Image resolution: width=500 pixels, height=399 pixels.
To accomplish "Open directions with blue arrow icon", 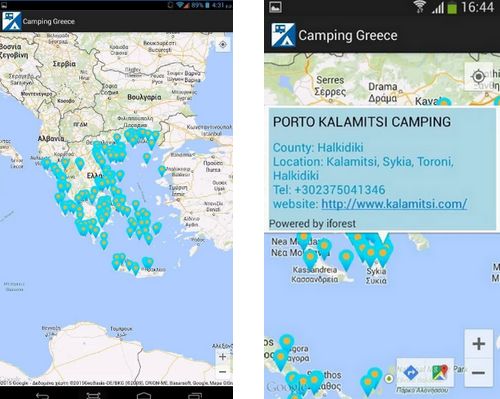I will tap(411, 372).
